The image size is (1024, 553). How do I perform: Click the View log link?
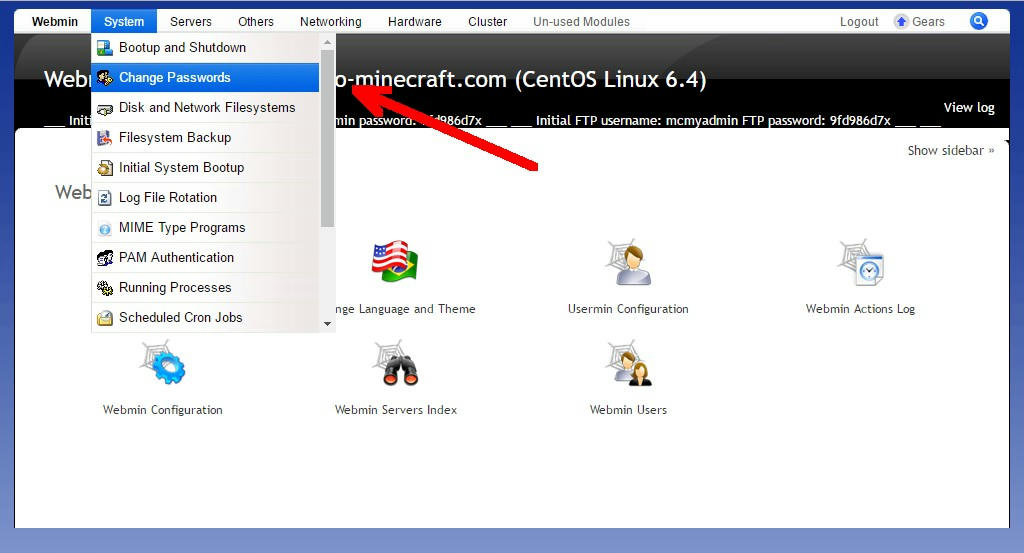968,108
